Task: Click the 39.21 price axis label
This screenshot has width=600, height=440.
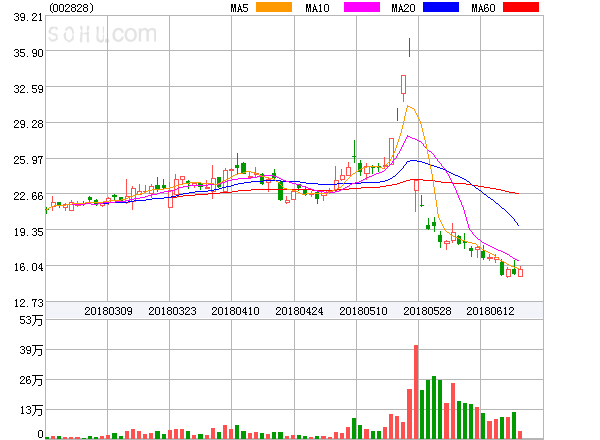Action: coord(22,18)
